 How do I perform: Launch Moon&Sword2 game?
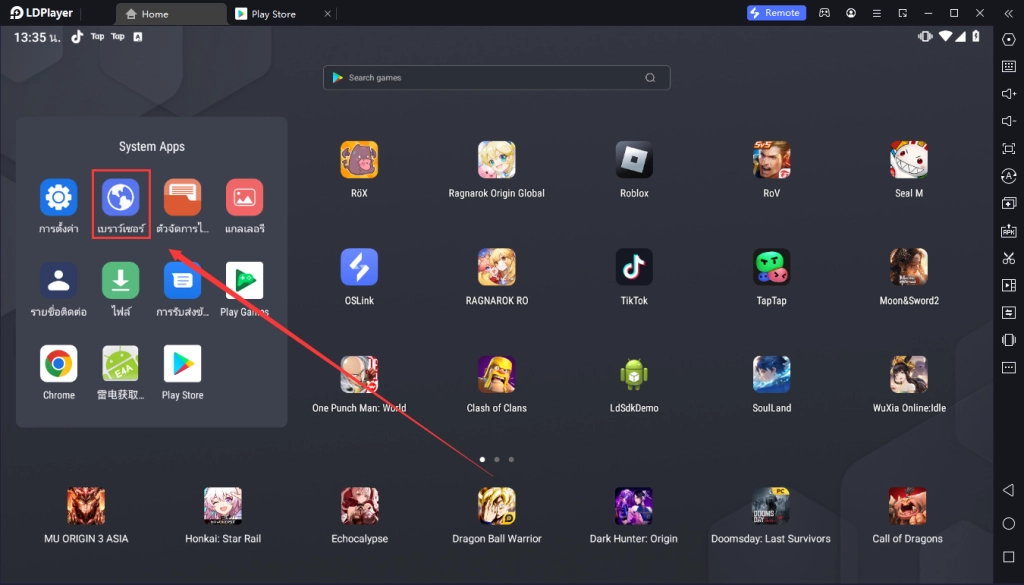[909, 267]
